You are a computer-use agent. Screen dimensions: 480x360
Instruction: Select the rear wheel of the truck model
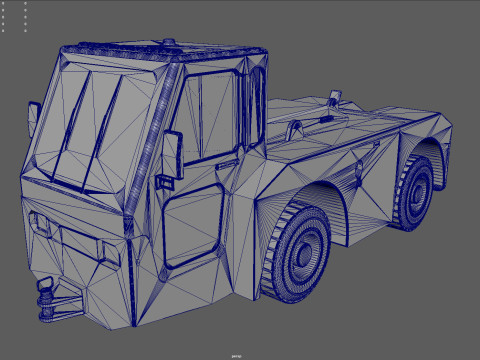coord(414,193)
